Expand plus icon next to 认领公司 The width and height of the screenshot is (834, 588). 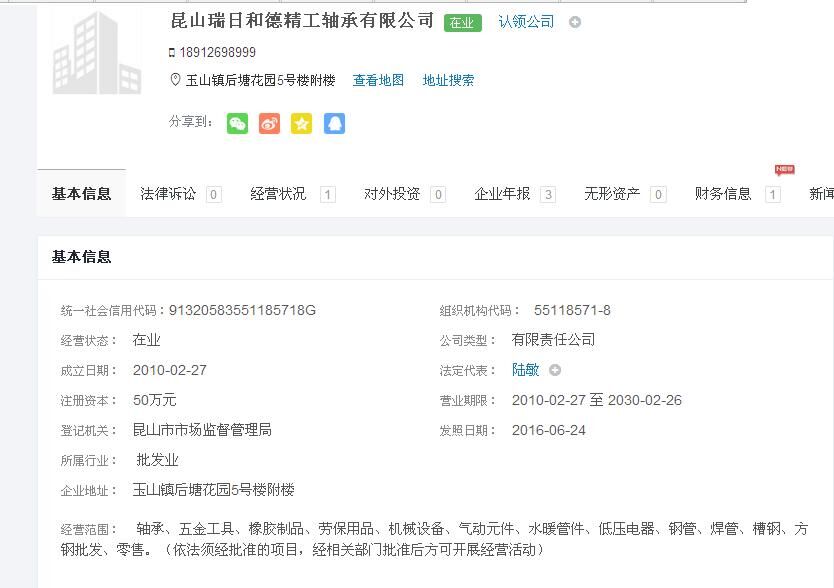[x=575, y=22]
